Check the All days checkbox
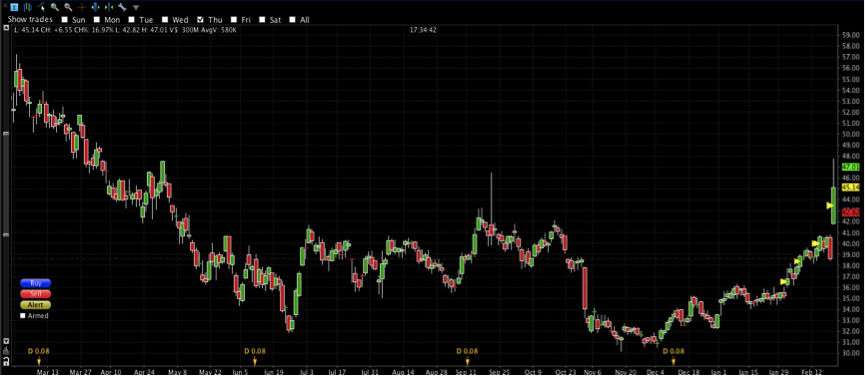The width and height of the screenshot is (865, 376). [292, 20]
